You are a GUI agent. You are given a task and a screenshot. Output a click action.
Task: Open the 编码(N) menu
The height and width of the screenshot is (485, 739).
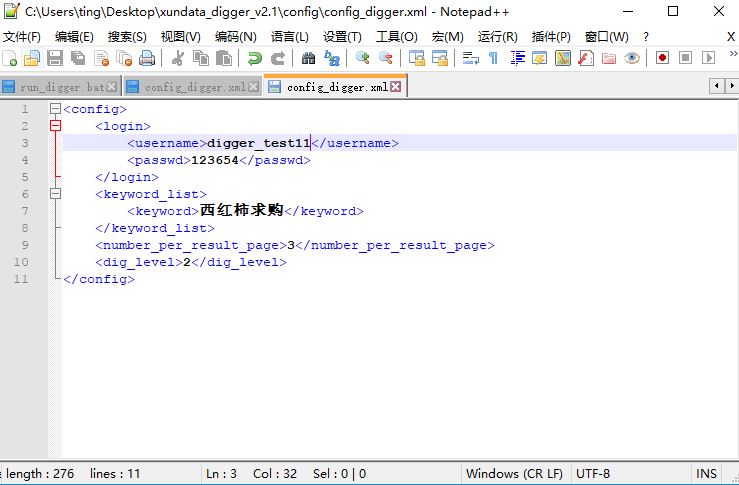tap(236, 37)
